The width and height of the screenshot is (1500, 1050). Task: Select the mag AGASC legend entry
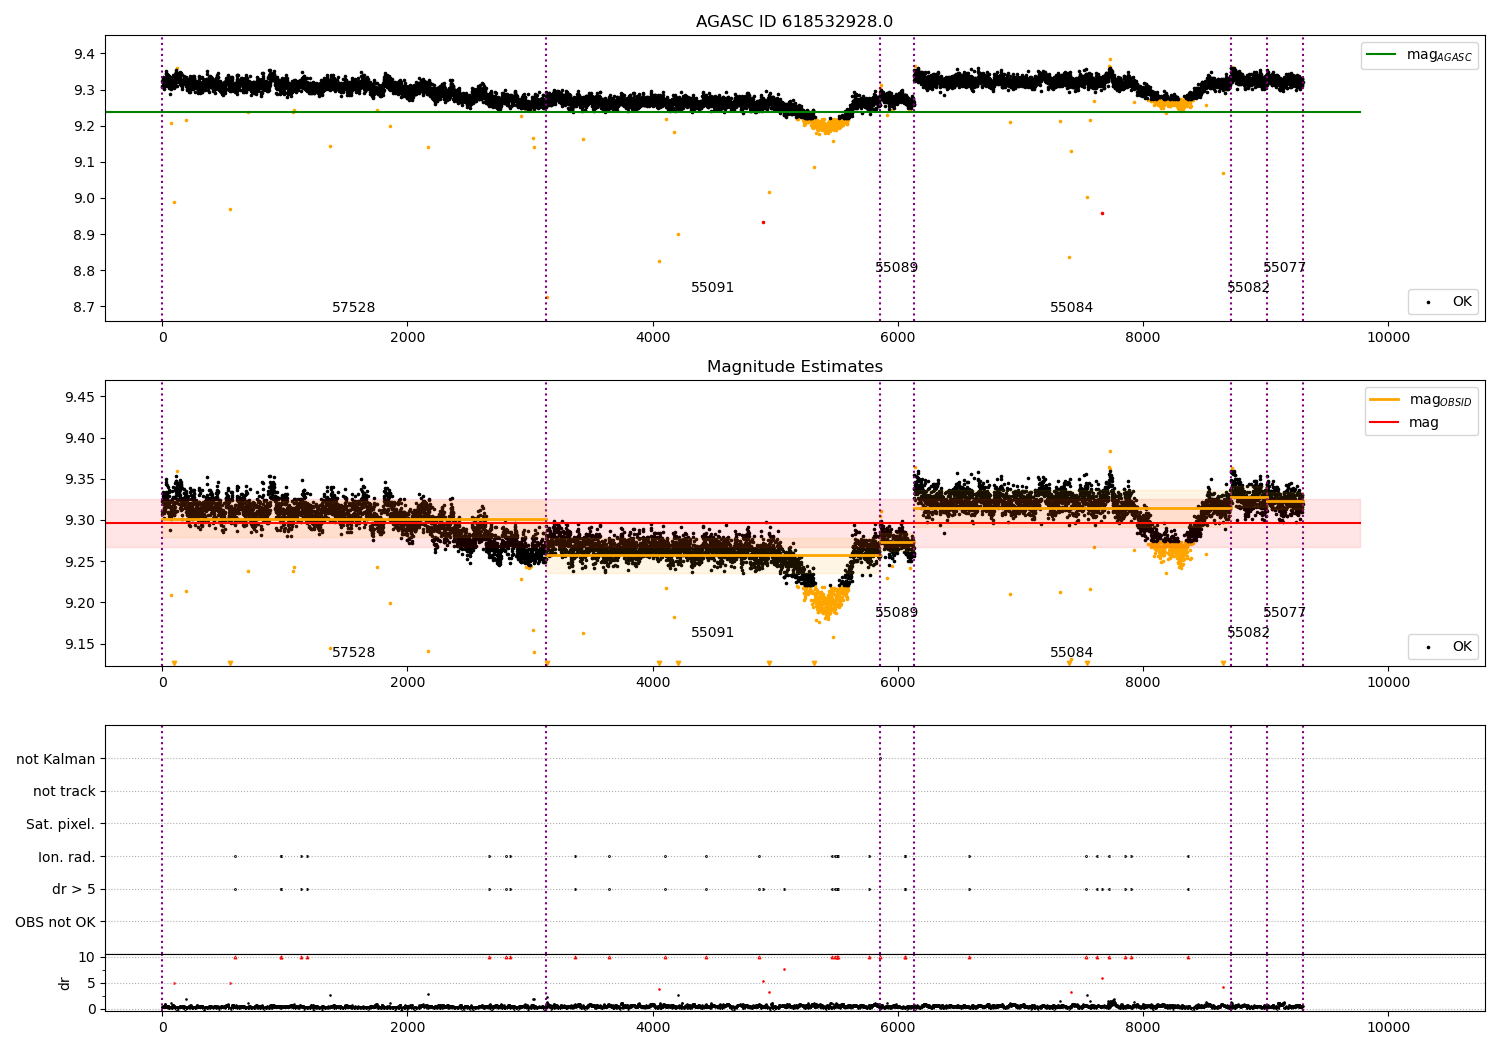click(x=1419, y=56)
